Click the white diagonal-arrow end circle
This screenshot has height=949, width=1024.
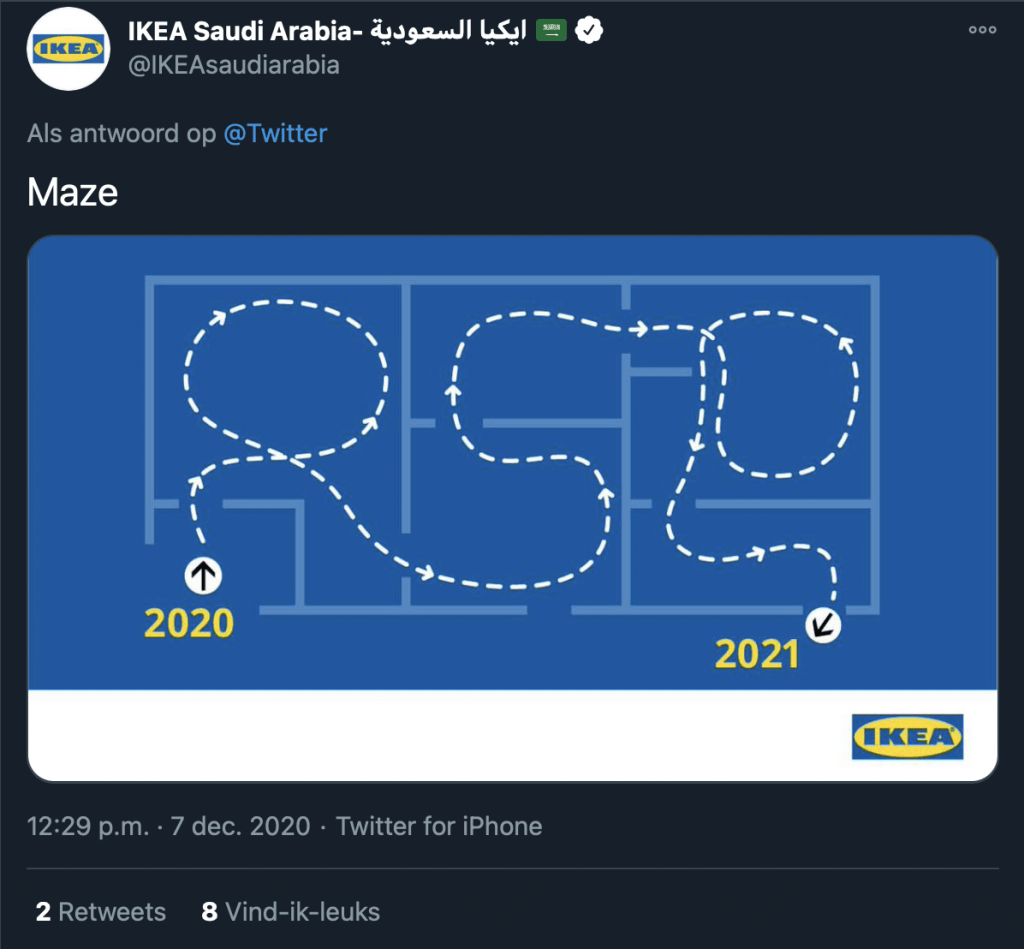(824, 626)
